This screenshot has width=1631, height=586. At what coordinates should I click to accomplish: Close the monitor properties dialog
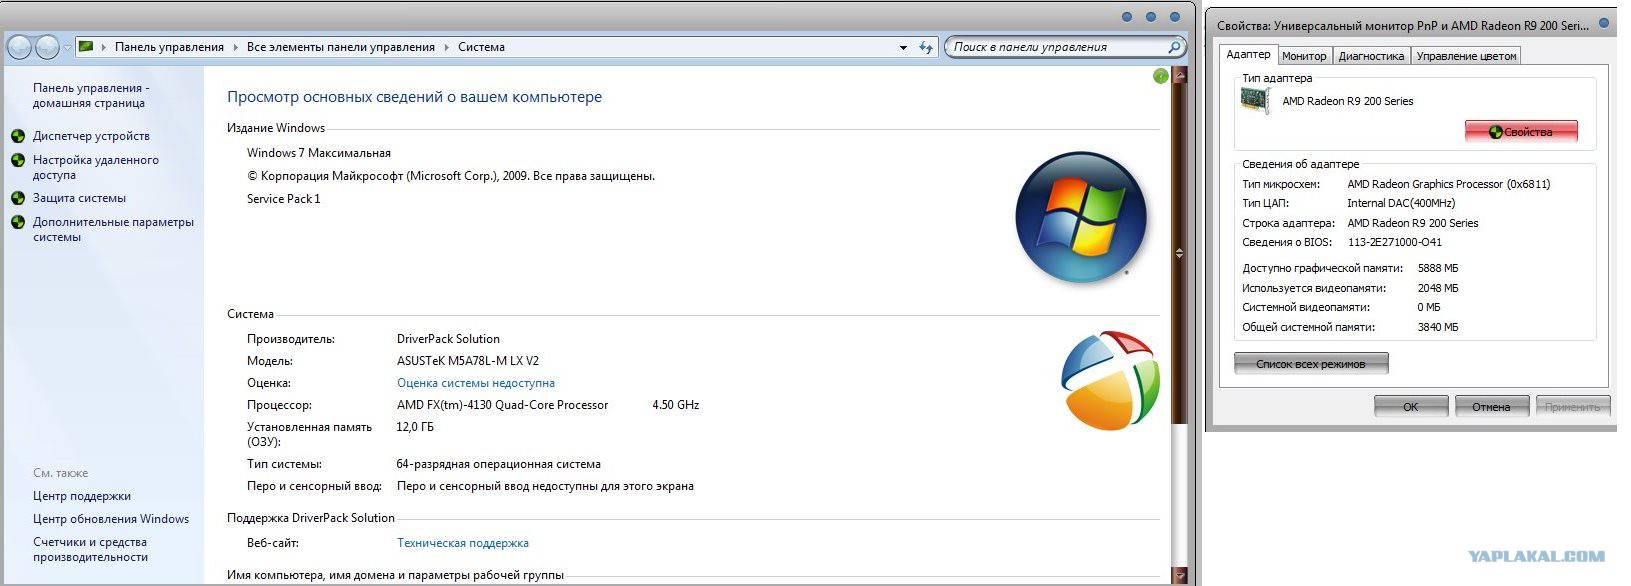tap(1604, 23)
